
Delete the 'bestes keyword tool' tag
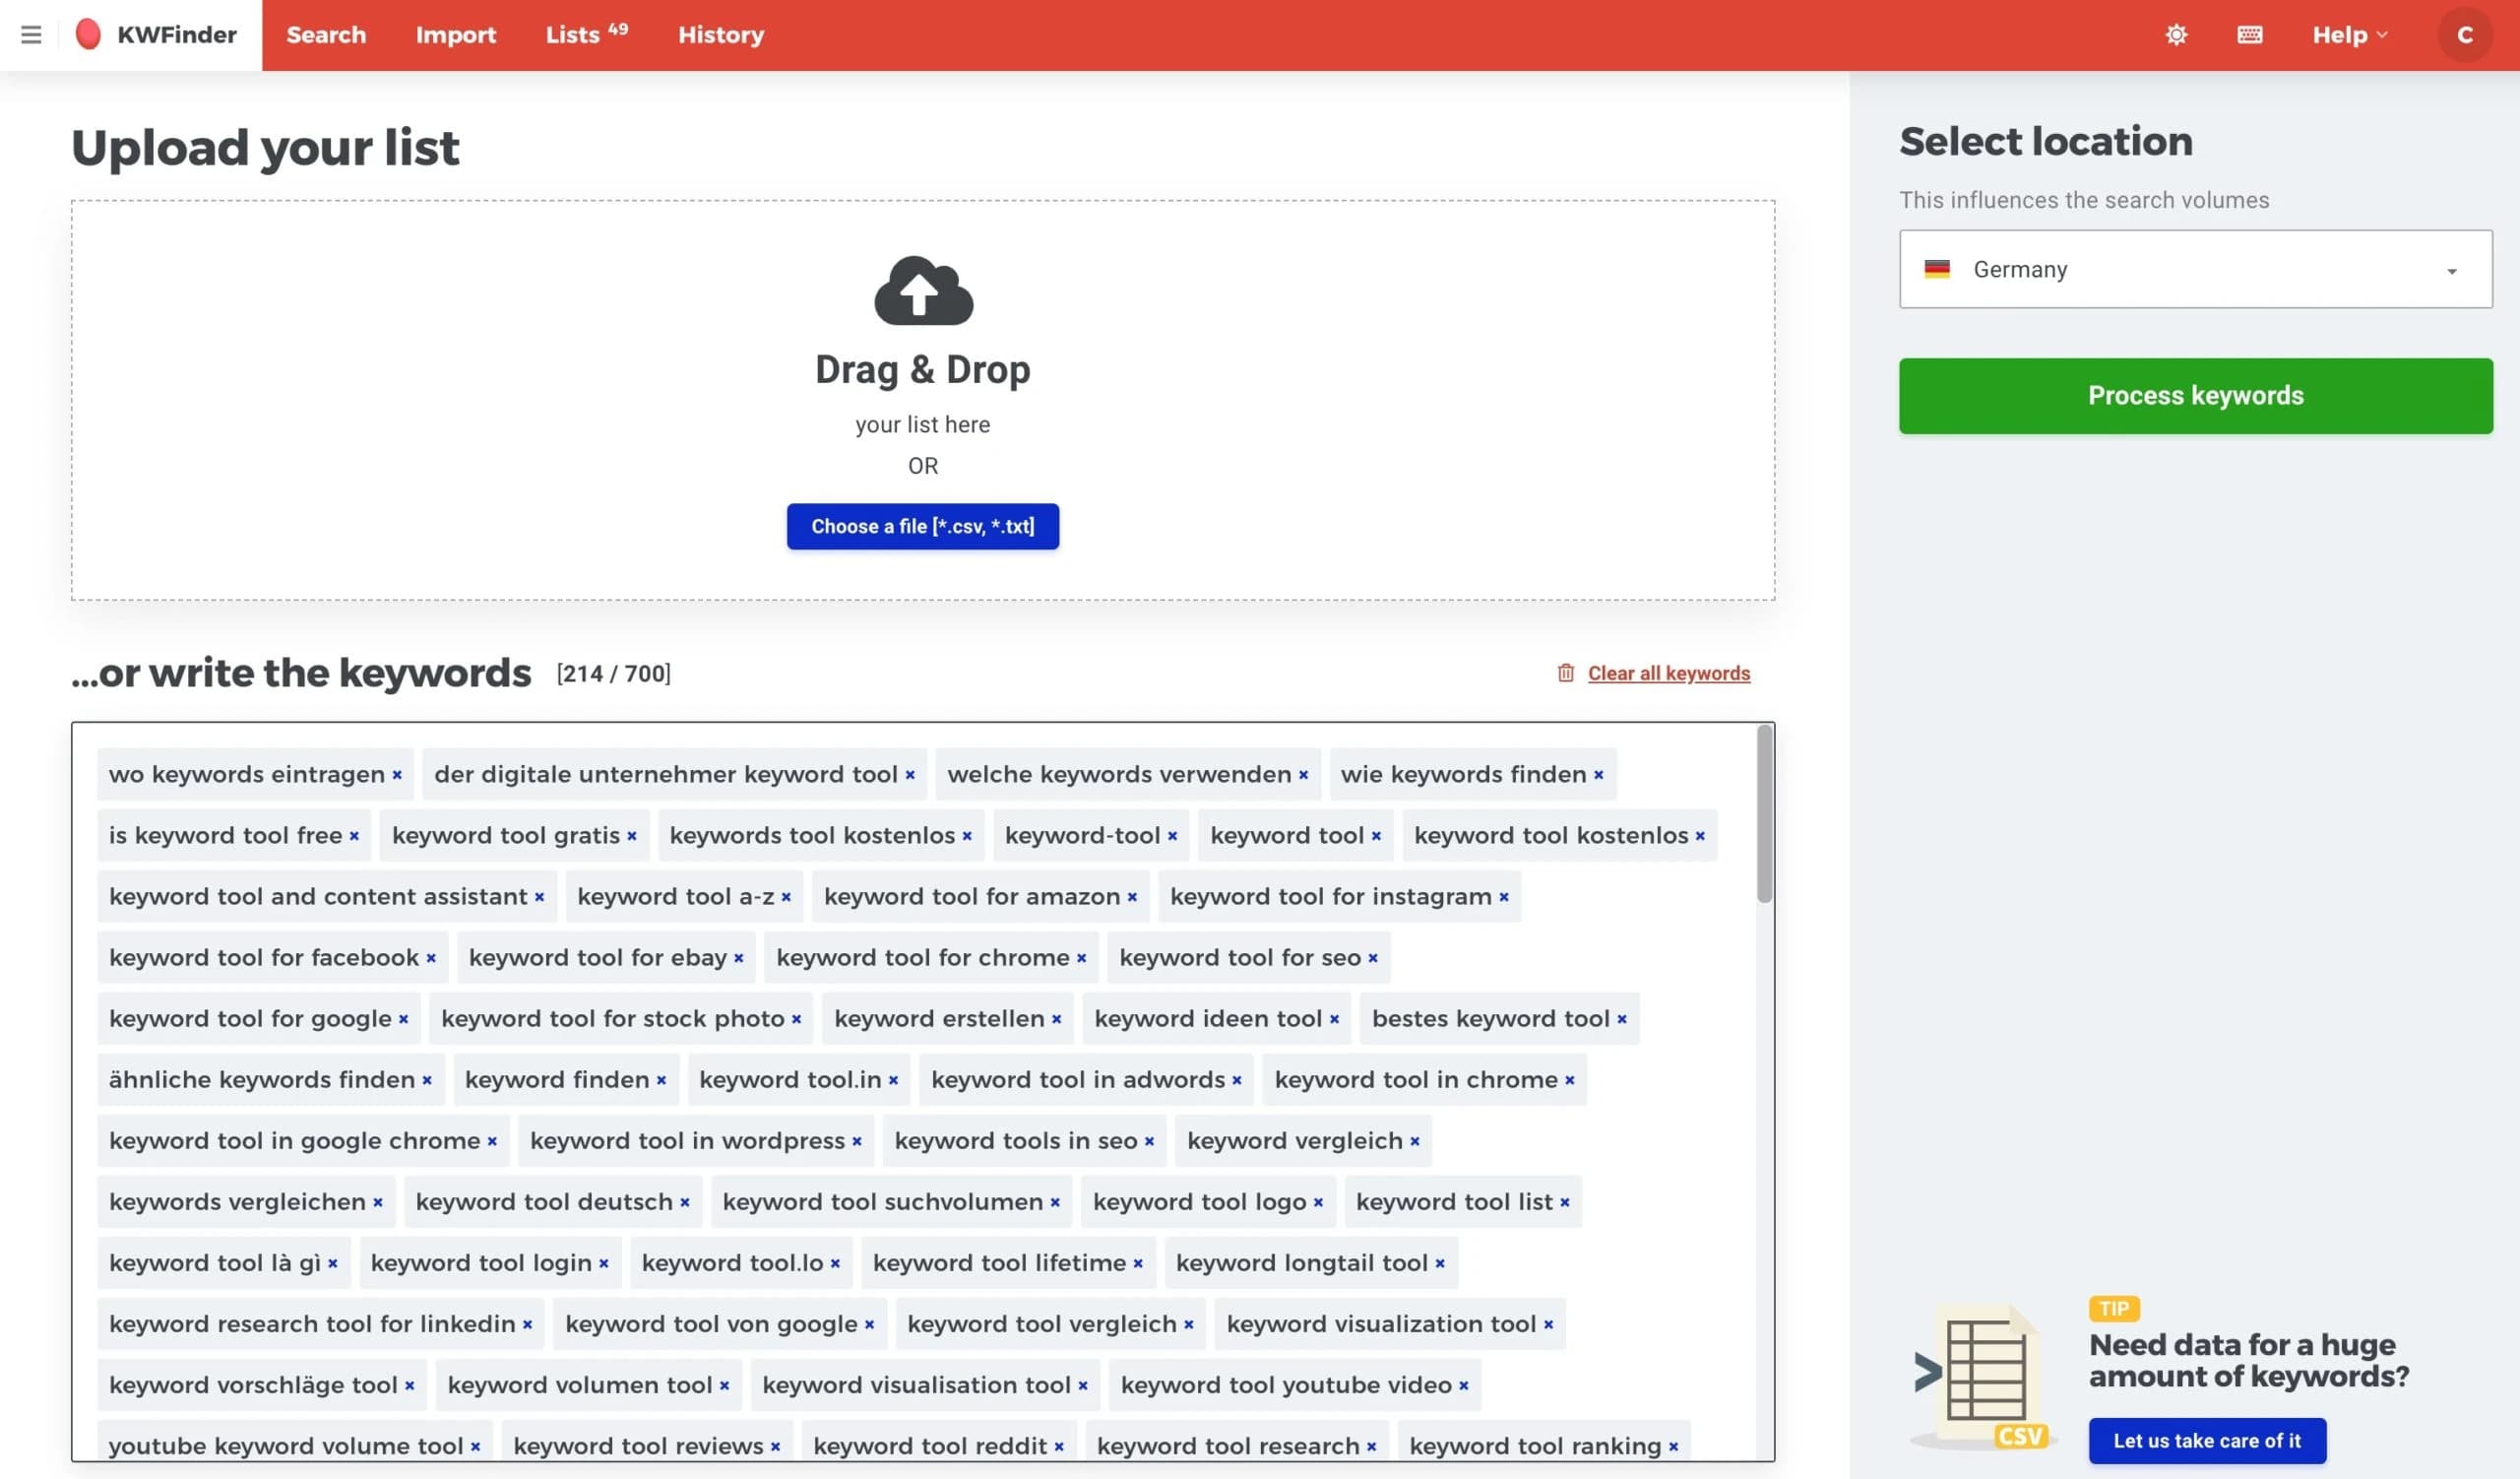tap(1622, 1019)
